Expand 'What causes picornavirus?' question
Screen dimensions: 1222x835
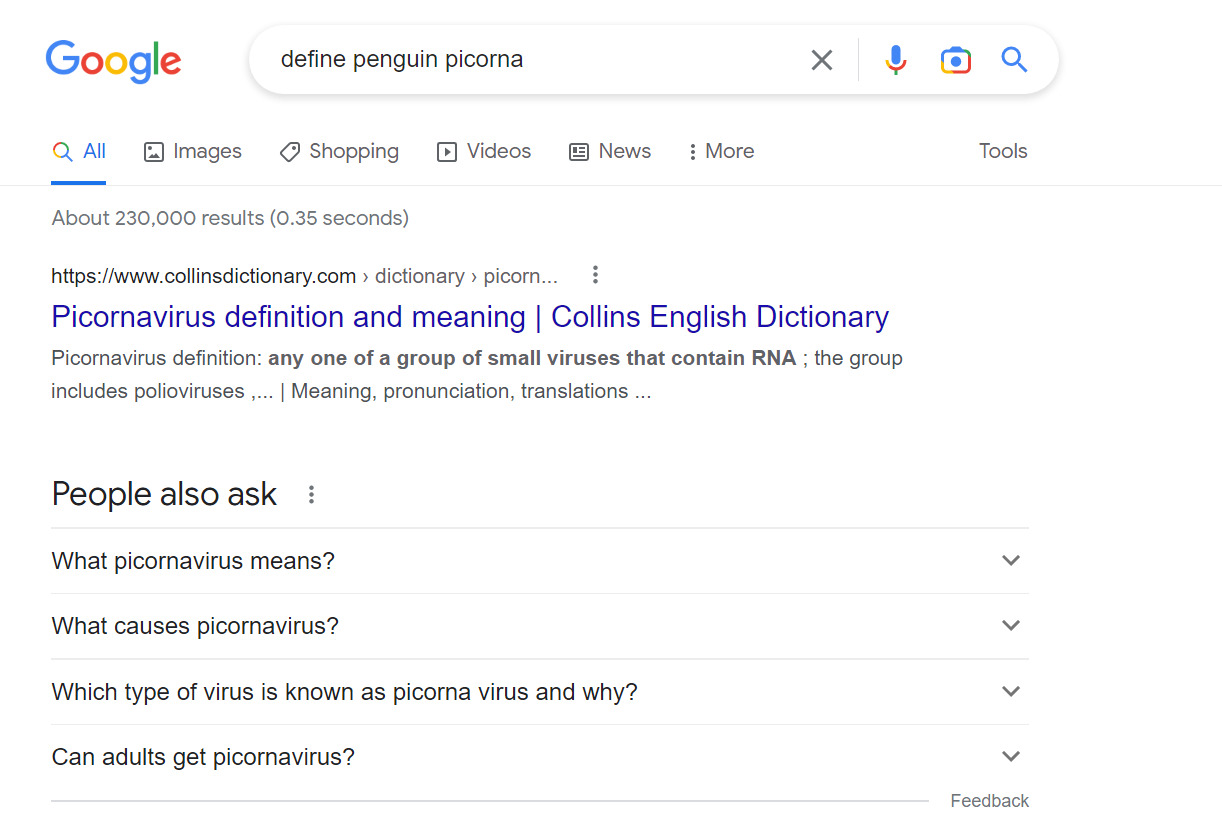(x=1011, y=626)
